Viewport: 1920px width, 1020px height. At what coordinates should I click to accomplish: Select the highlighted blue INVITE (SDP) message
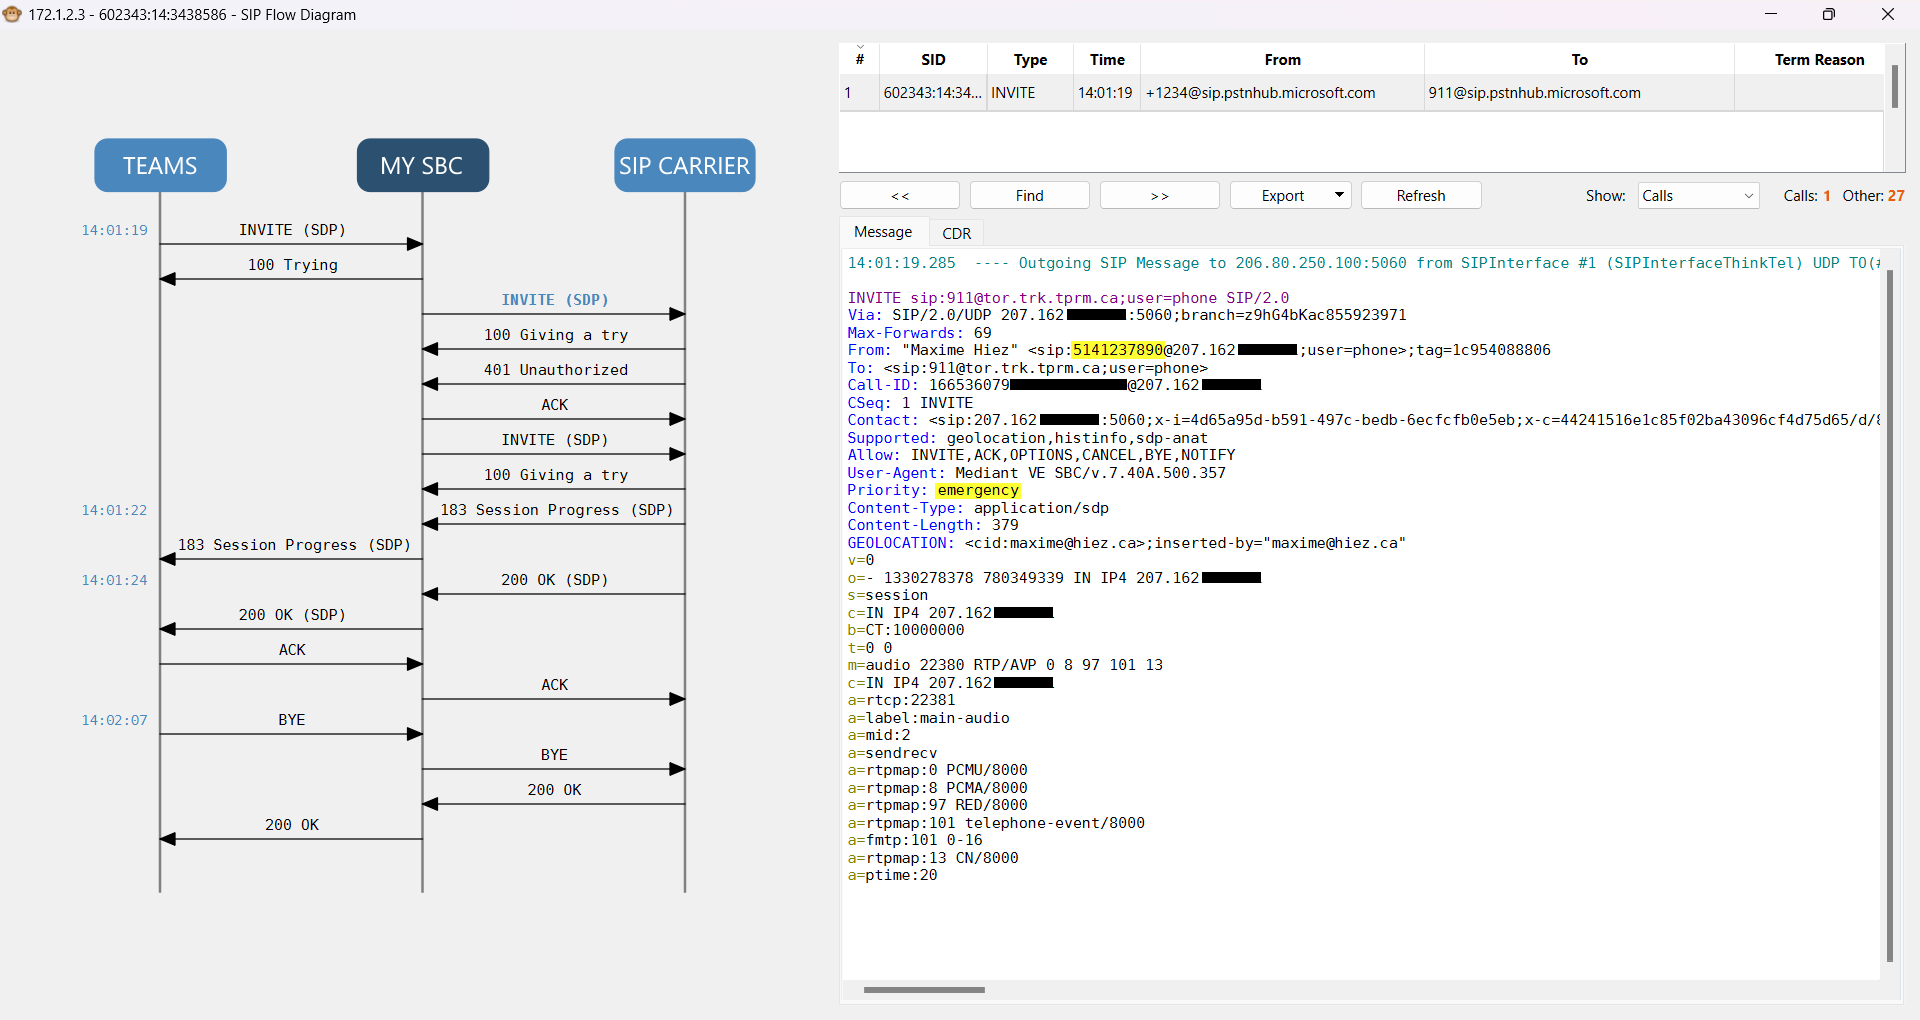click(x=555, y=301)
